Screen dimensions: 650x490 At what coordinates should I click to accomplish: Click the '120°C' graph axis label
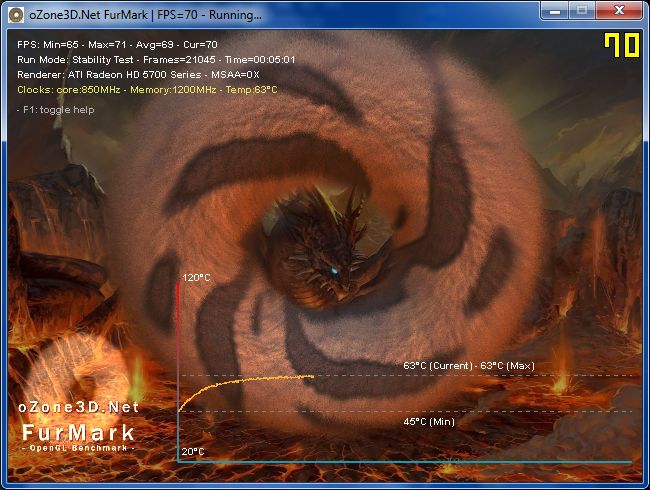(196, 278)
